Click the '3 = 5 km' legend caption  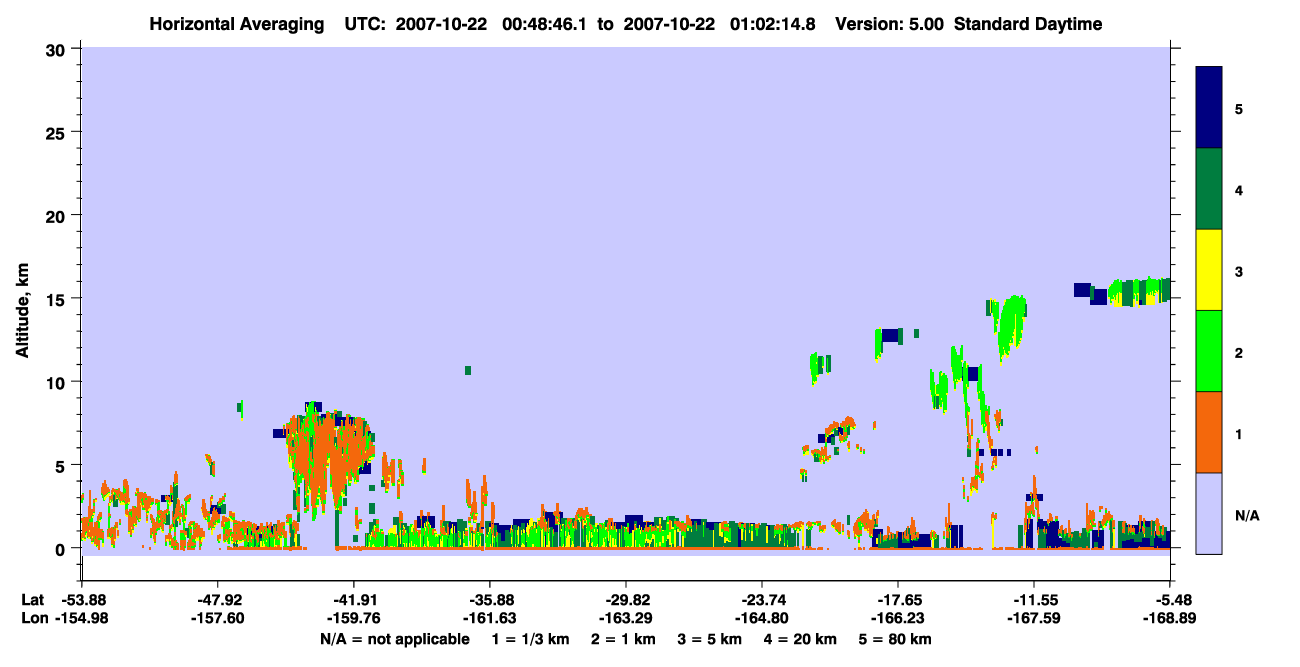[x=710, y=639]
